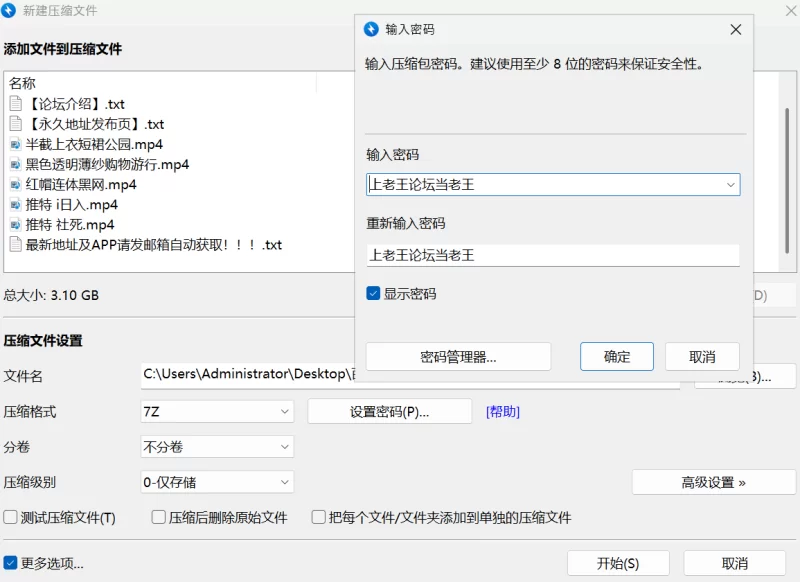This screenshot has height=582, width=800.
Task: Select file name 推特 社死.mp4
Action: pos(70,224)
